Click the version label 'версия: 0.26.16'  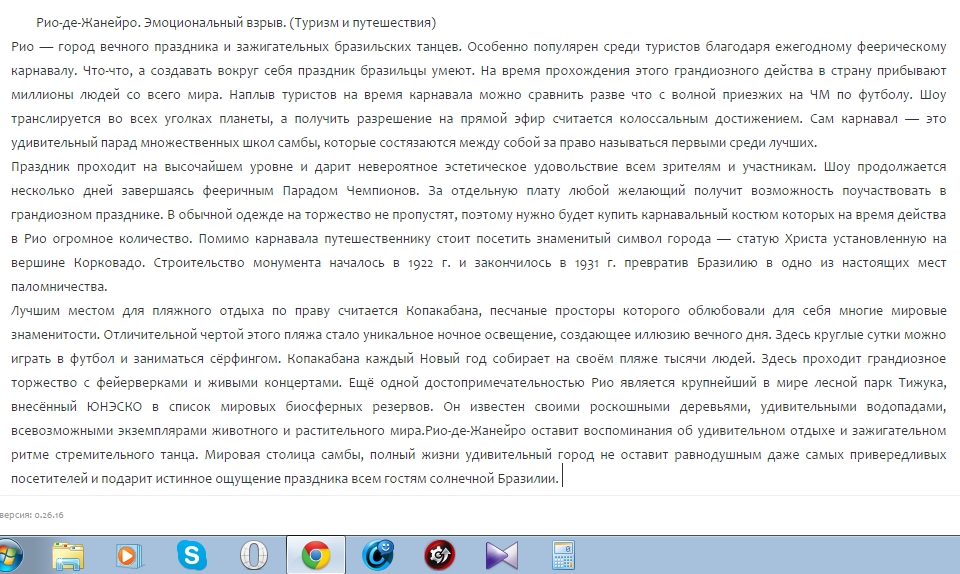32,515
